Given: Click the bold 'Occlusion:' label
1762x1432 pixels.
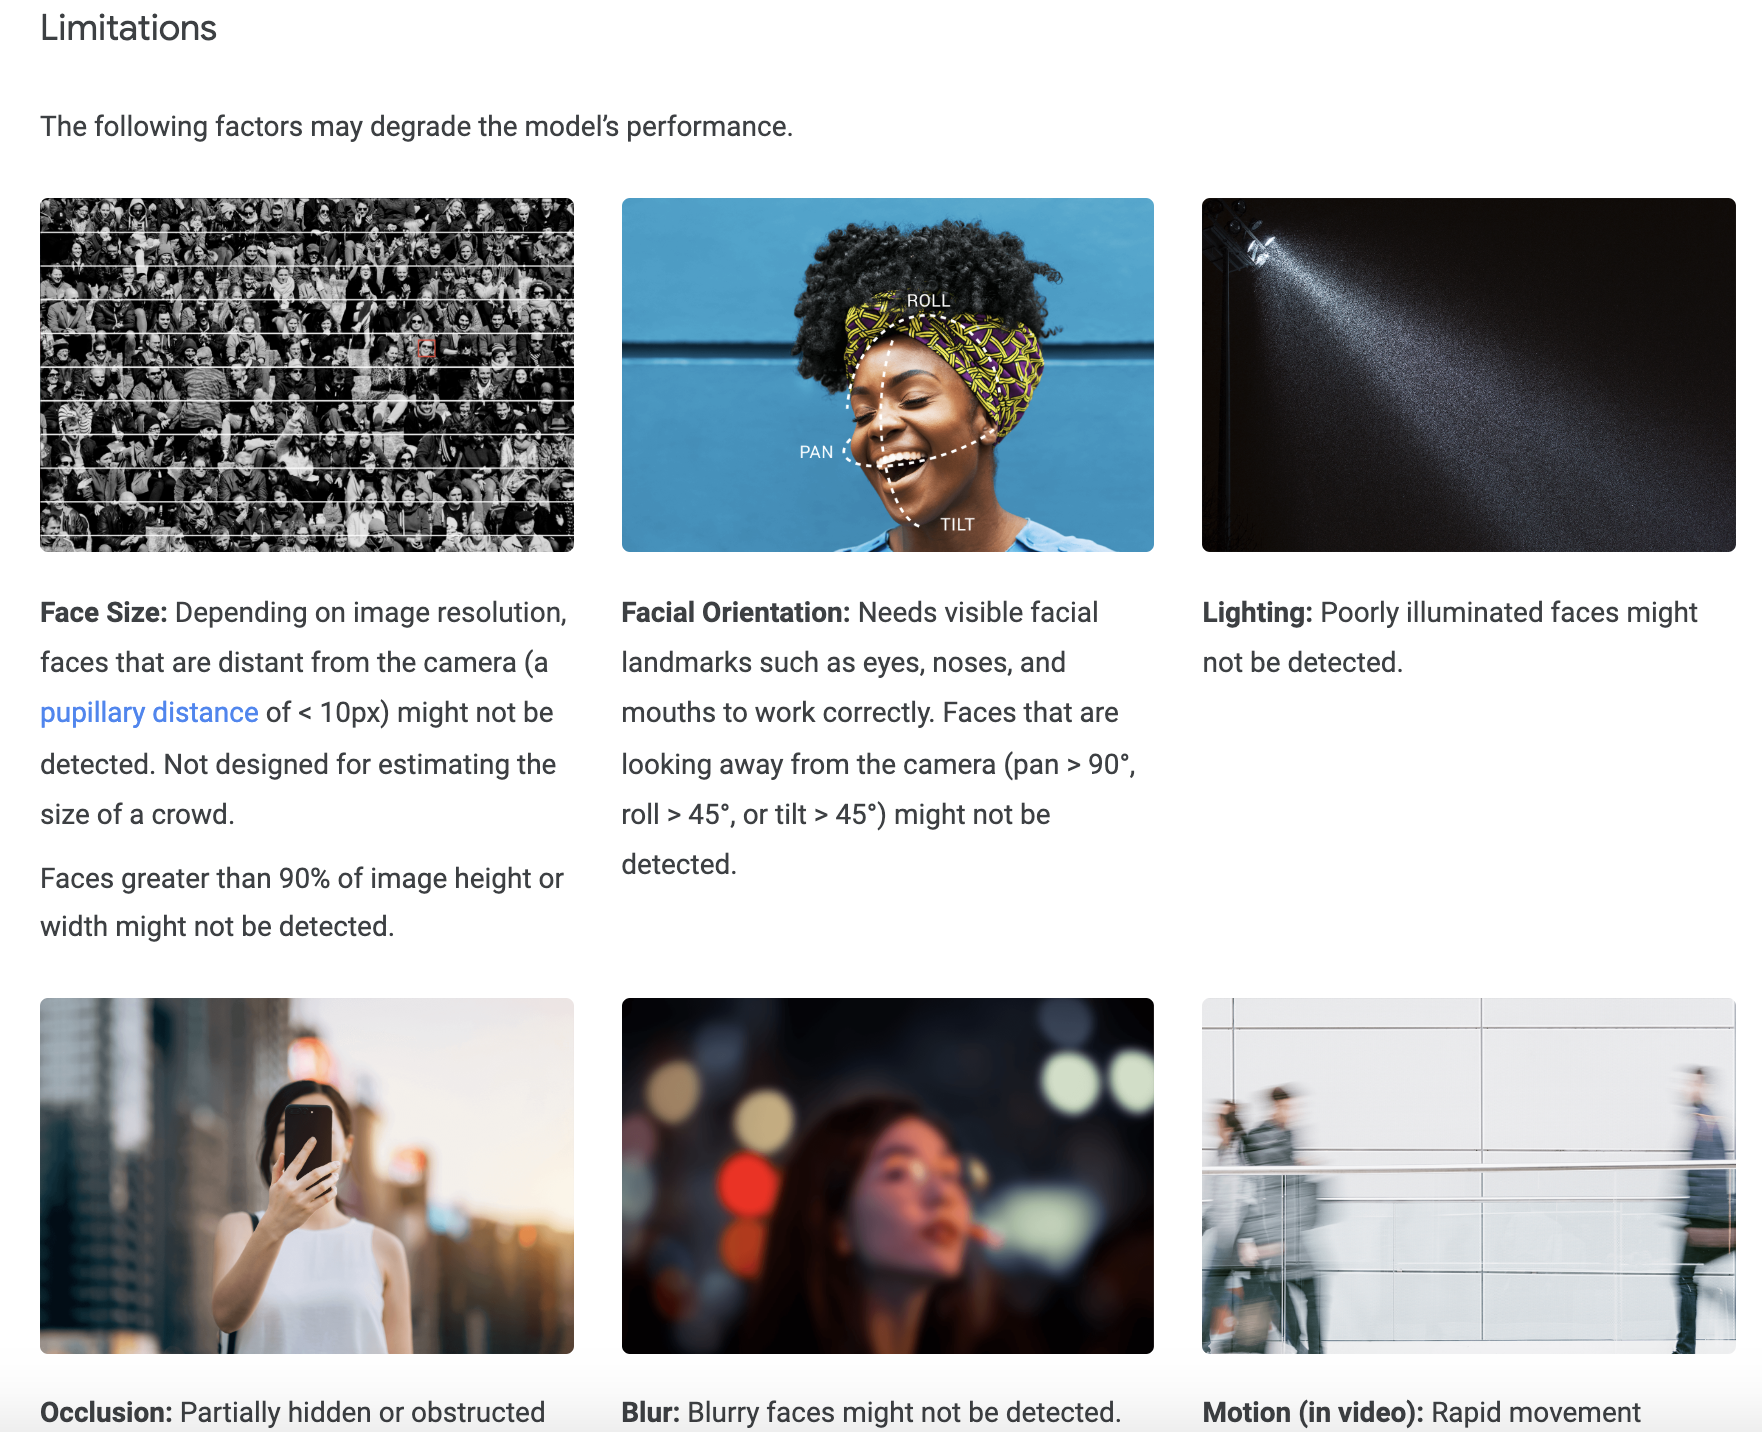Looking at the screenshot, I should [x=106, y=1412].
